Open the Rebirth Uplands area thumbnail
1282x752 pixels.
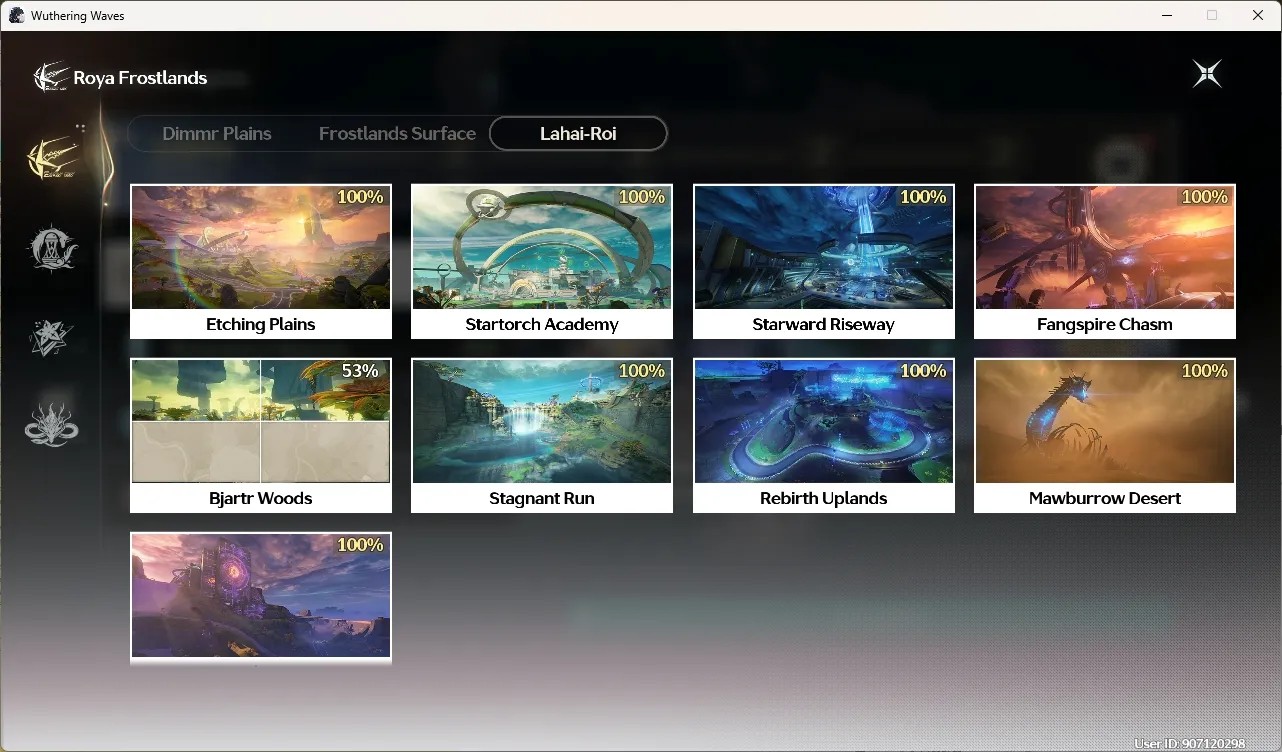pyautogui.click(x=824, y=421)
